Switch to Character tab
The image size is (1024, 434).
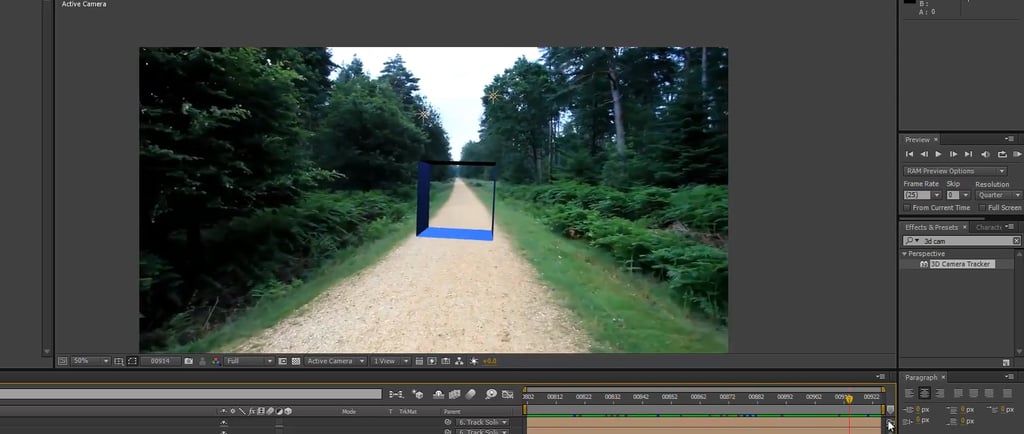tap(988, 227)
